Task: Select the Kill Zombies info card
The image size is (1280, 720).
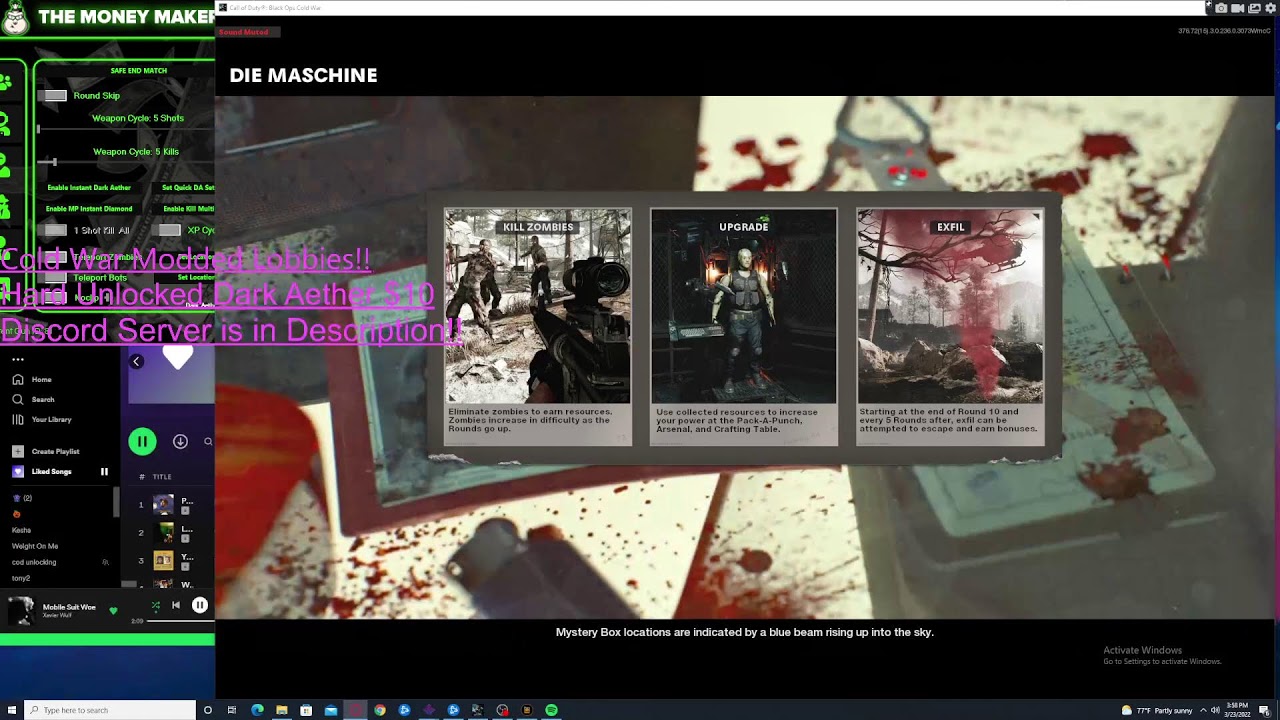Action: pos(538,326)
